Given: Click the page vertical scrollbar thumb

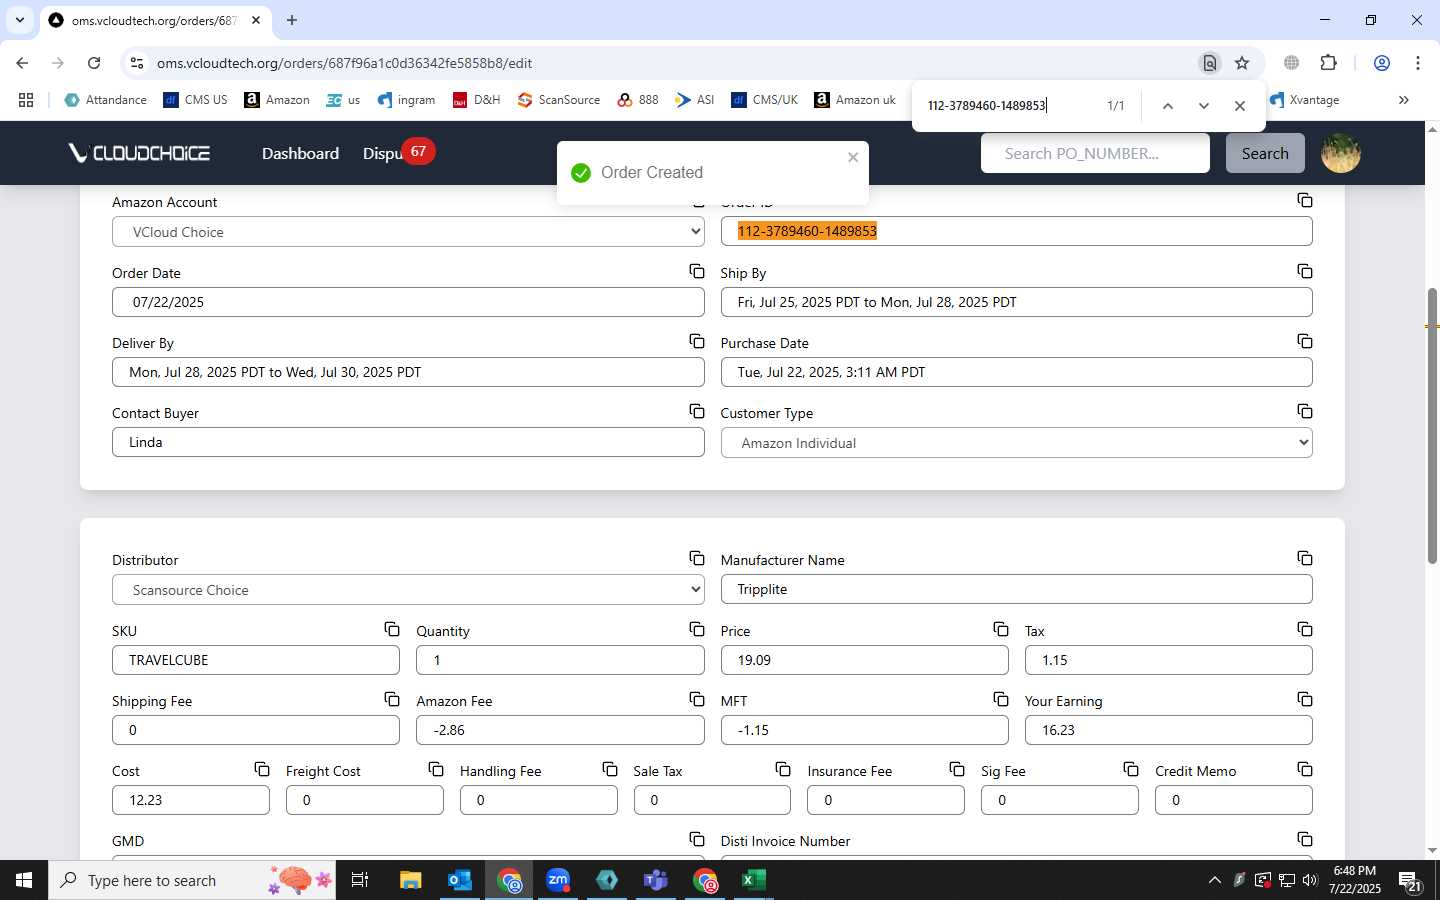Looking at the screenshot, I should pyautogui.click(x=1432, y=425).
